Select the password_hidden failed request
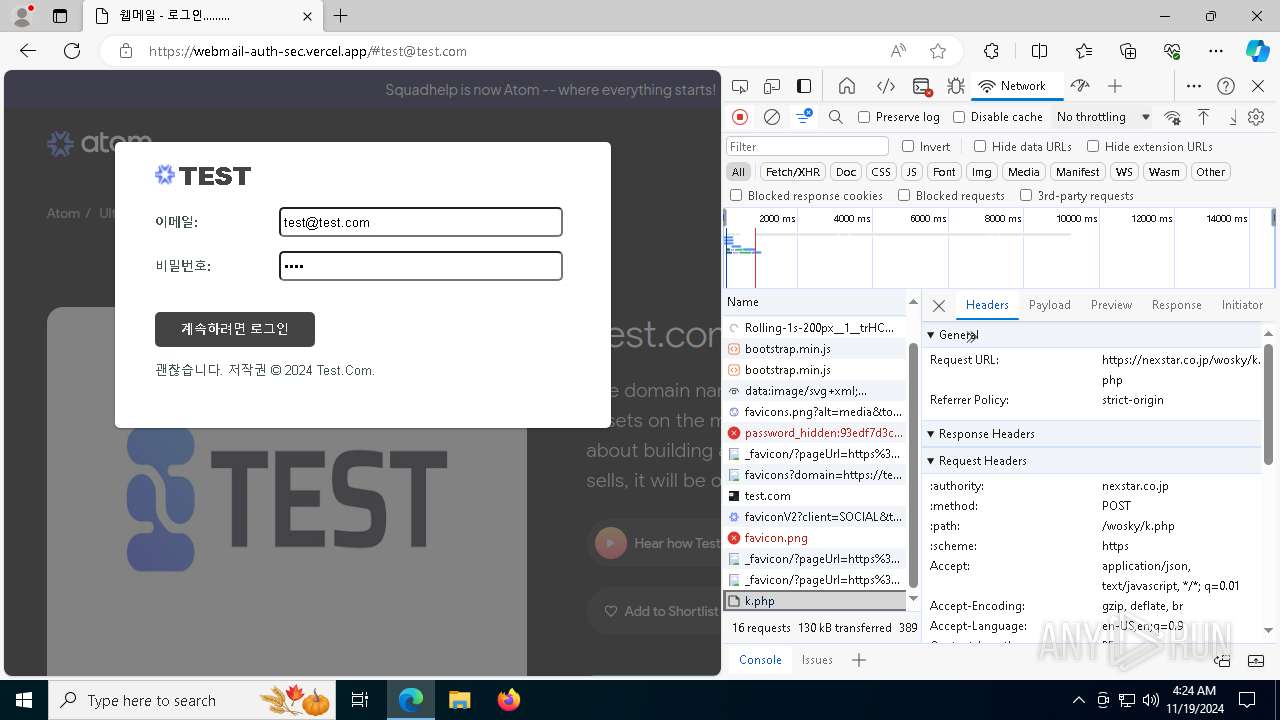 (x=815, y=433)
